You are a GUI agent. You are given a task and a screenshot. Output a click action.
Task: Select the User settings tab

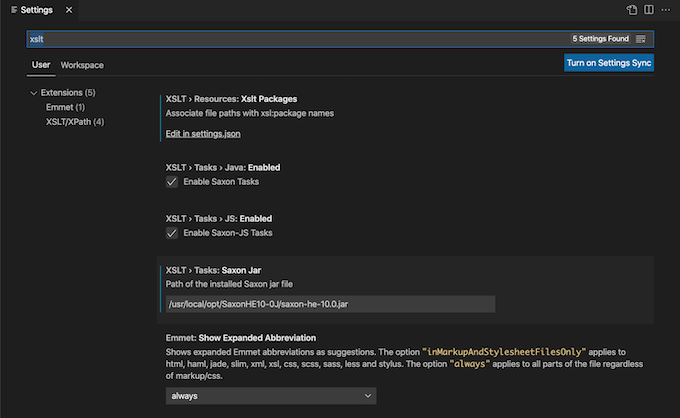(41, 65)
